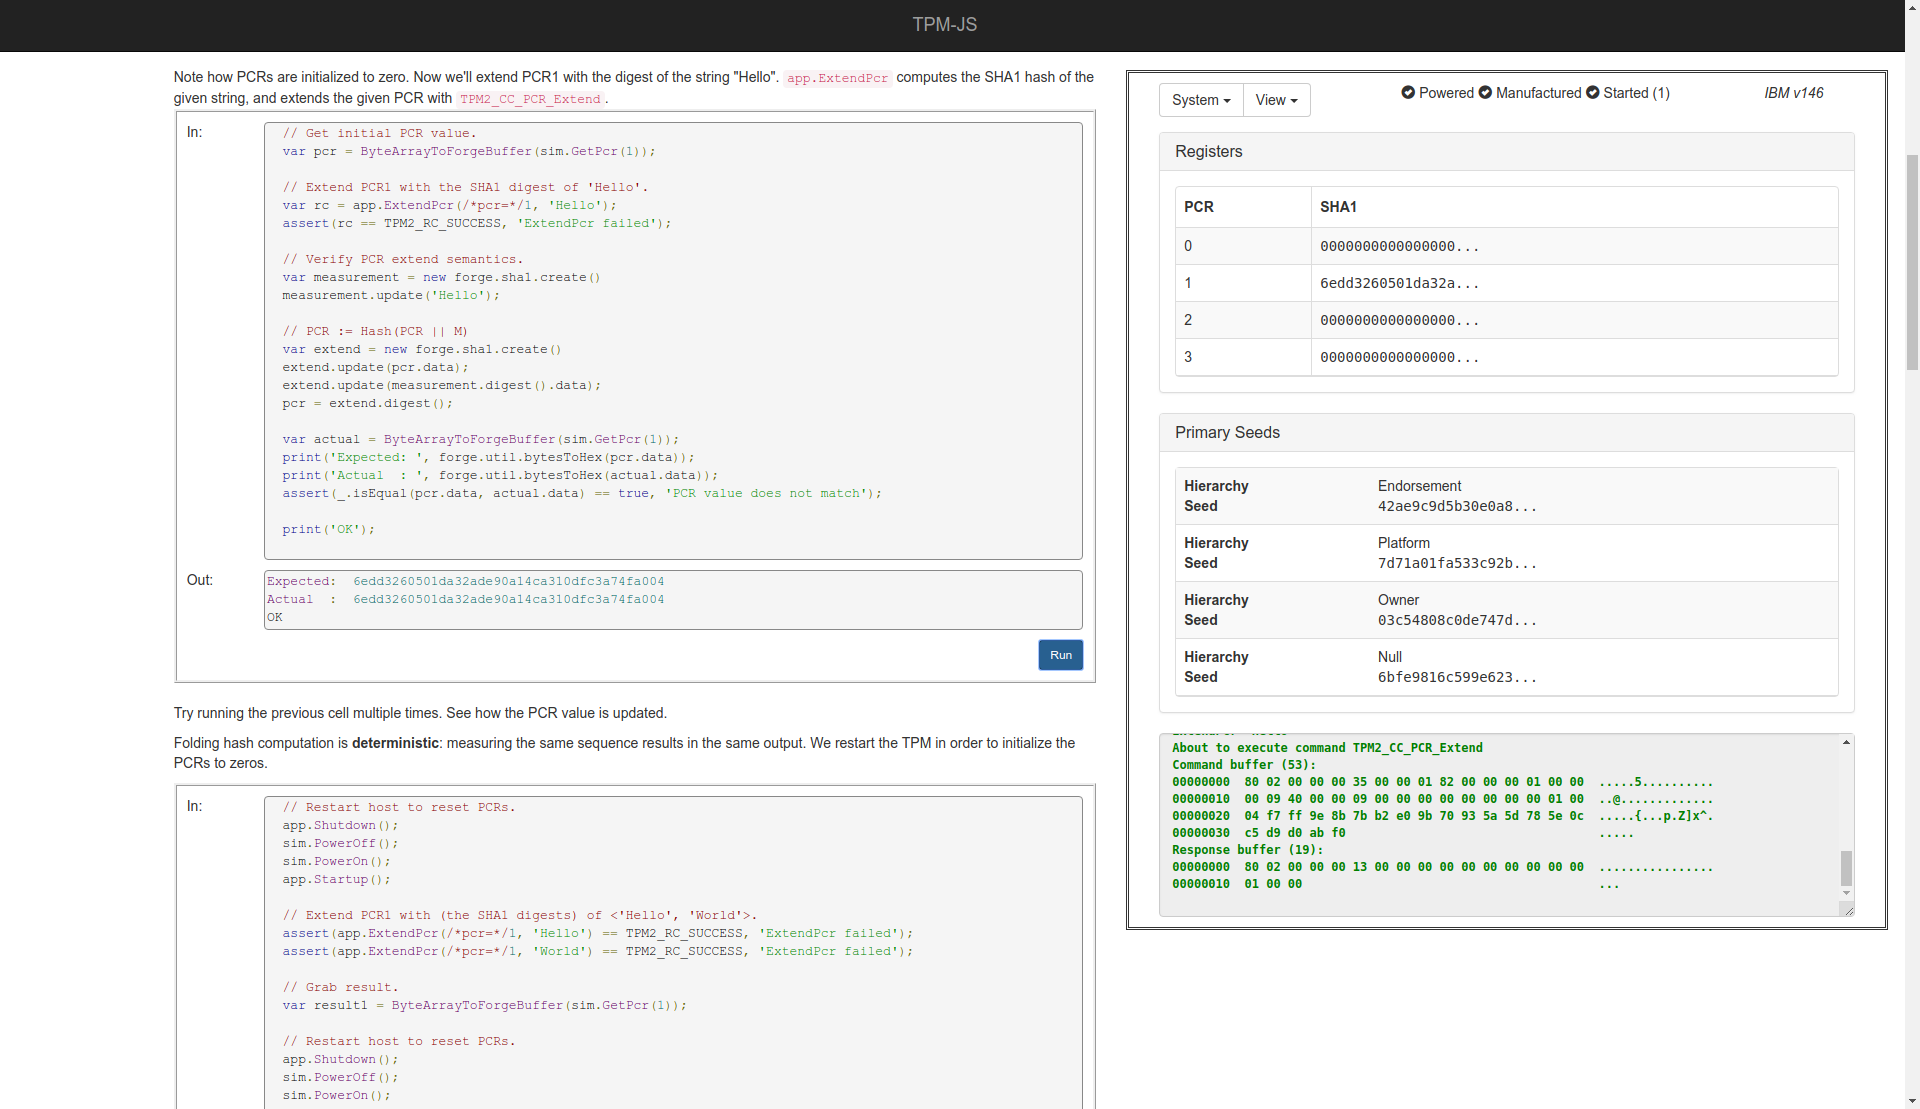
Task: Click the Started status check icon
Action: [x=1593, y=93]
